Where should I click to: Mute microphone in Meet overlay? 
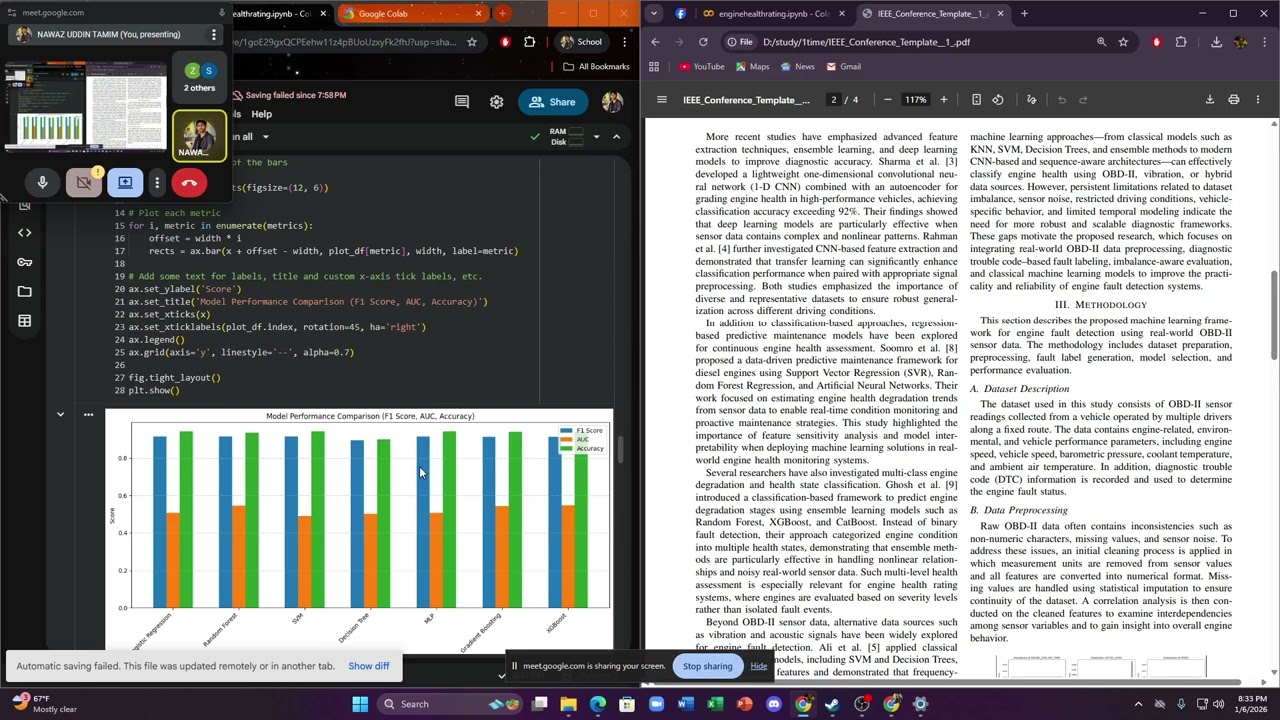(42, 183)
